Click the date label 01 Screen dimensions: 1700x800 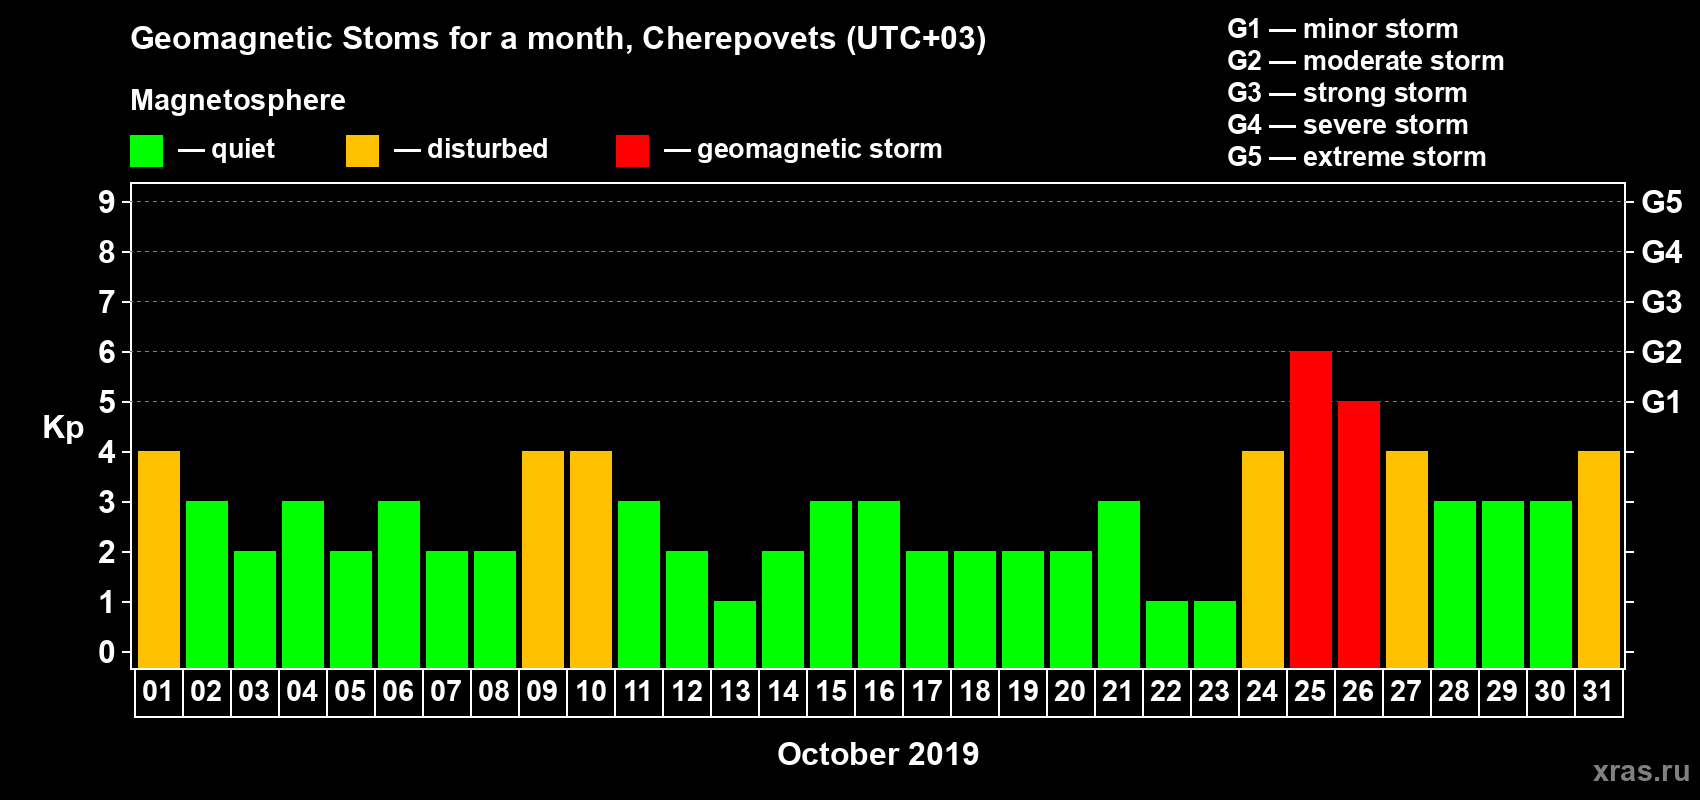158,692
